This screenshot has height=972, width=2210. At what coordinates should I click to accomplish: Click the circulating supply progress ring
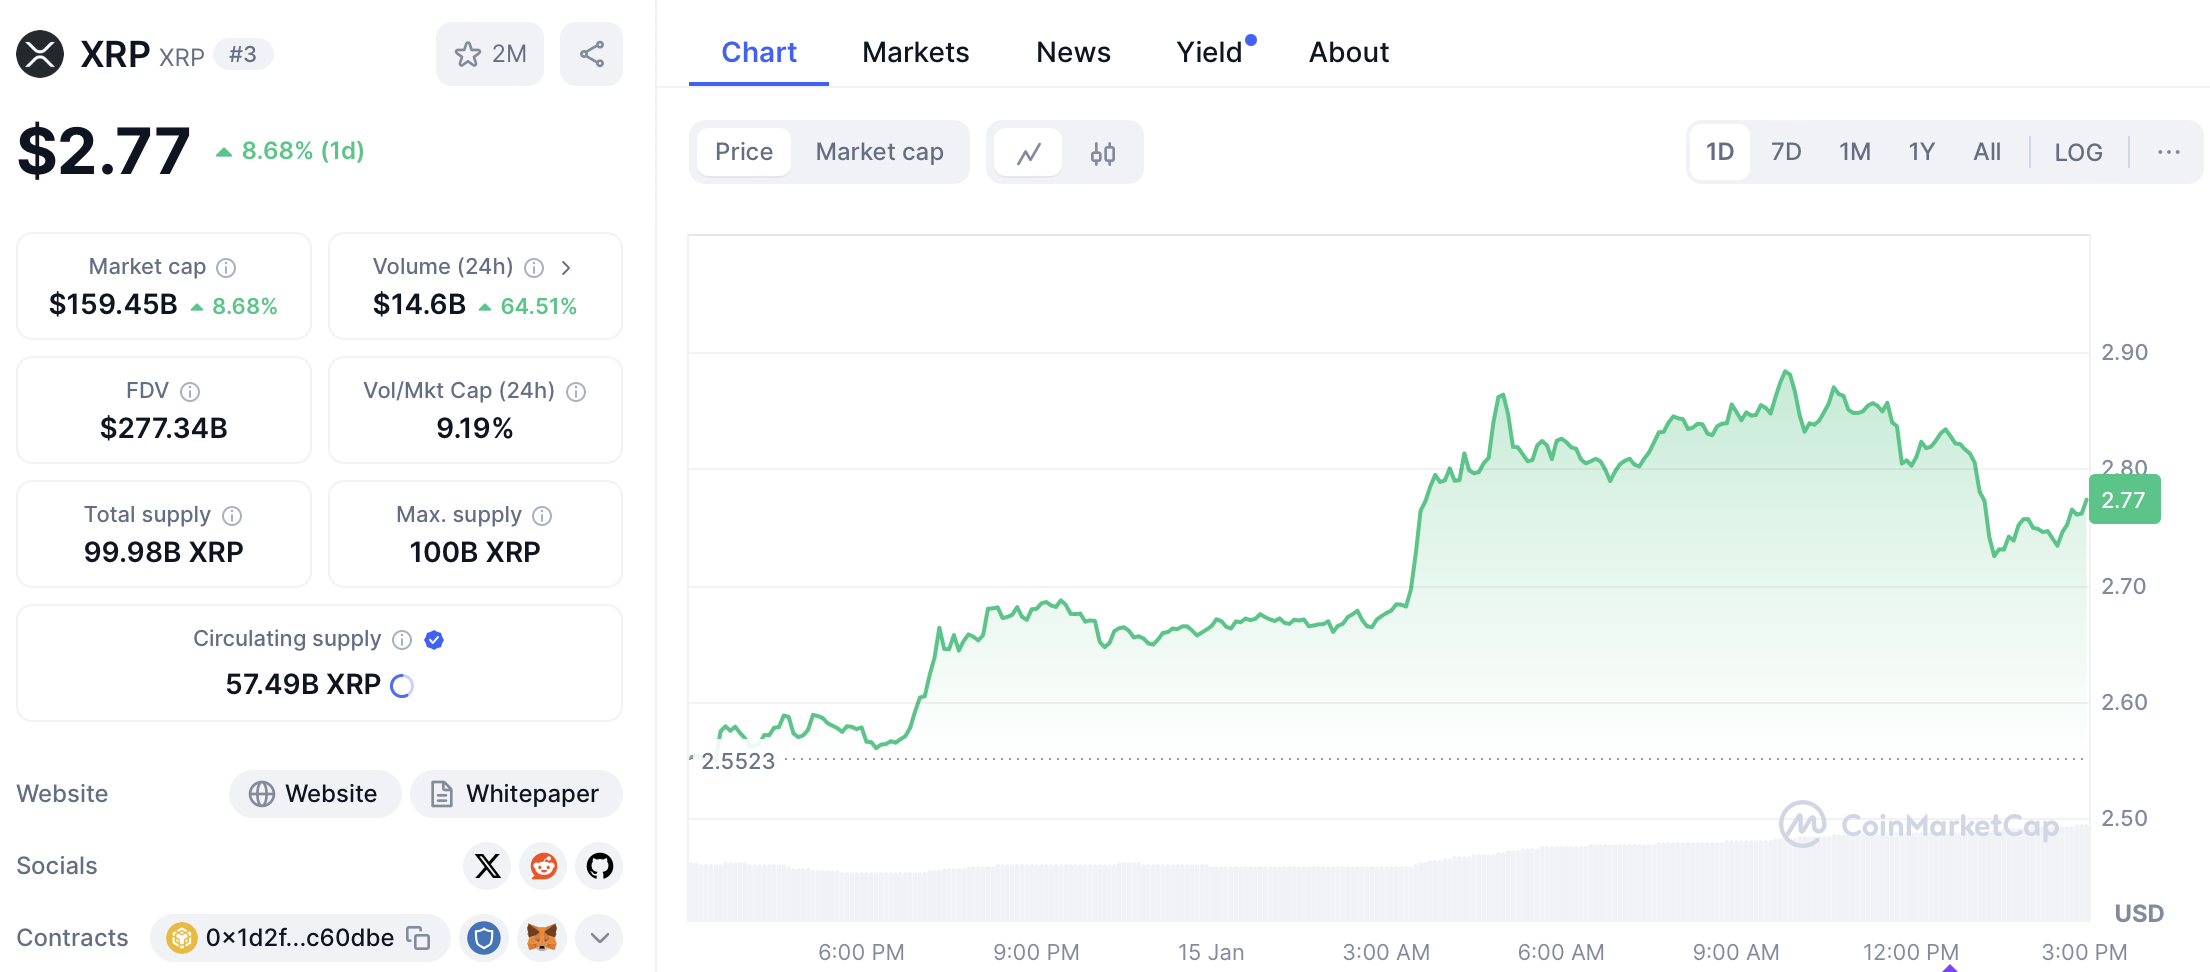[402, 685]
